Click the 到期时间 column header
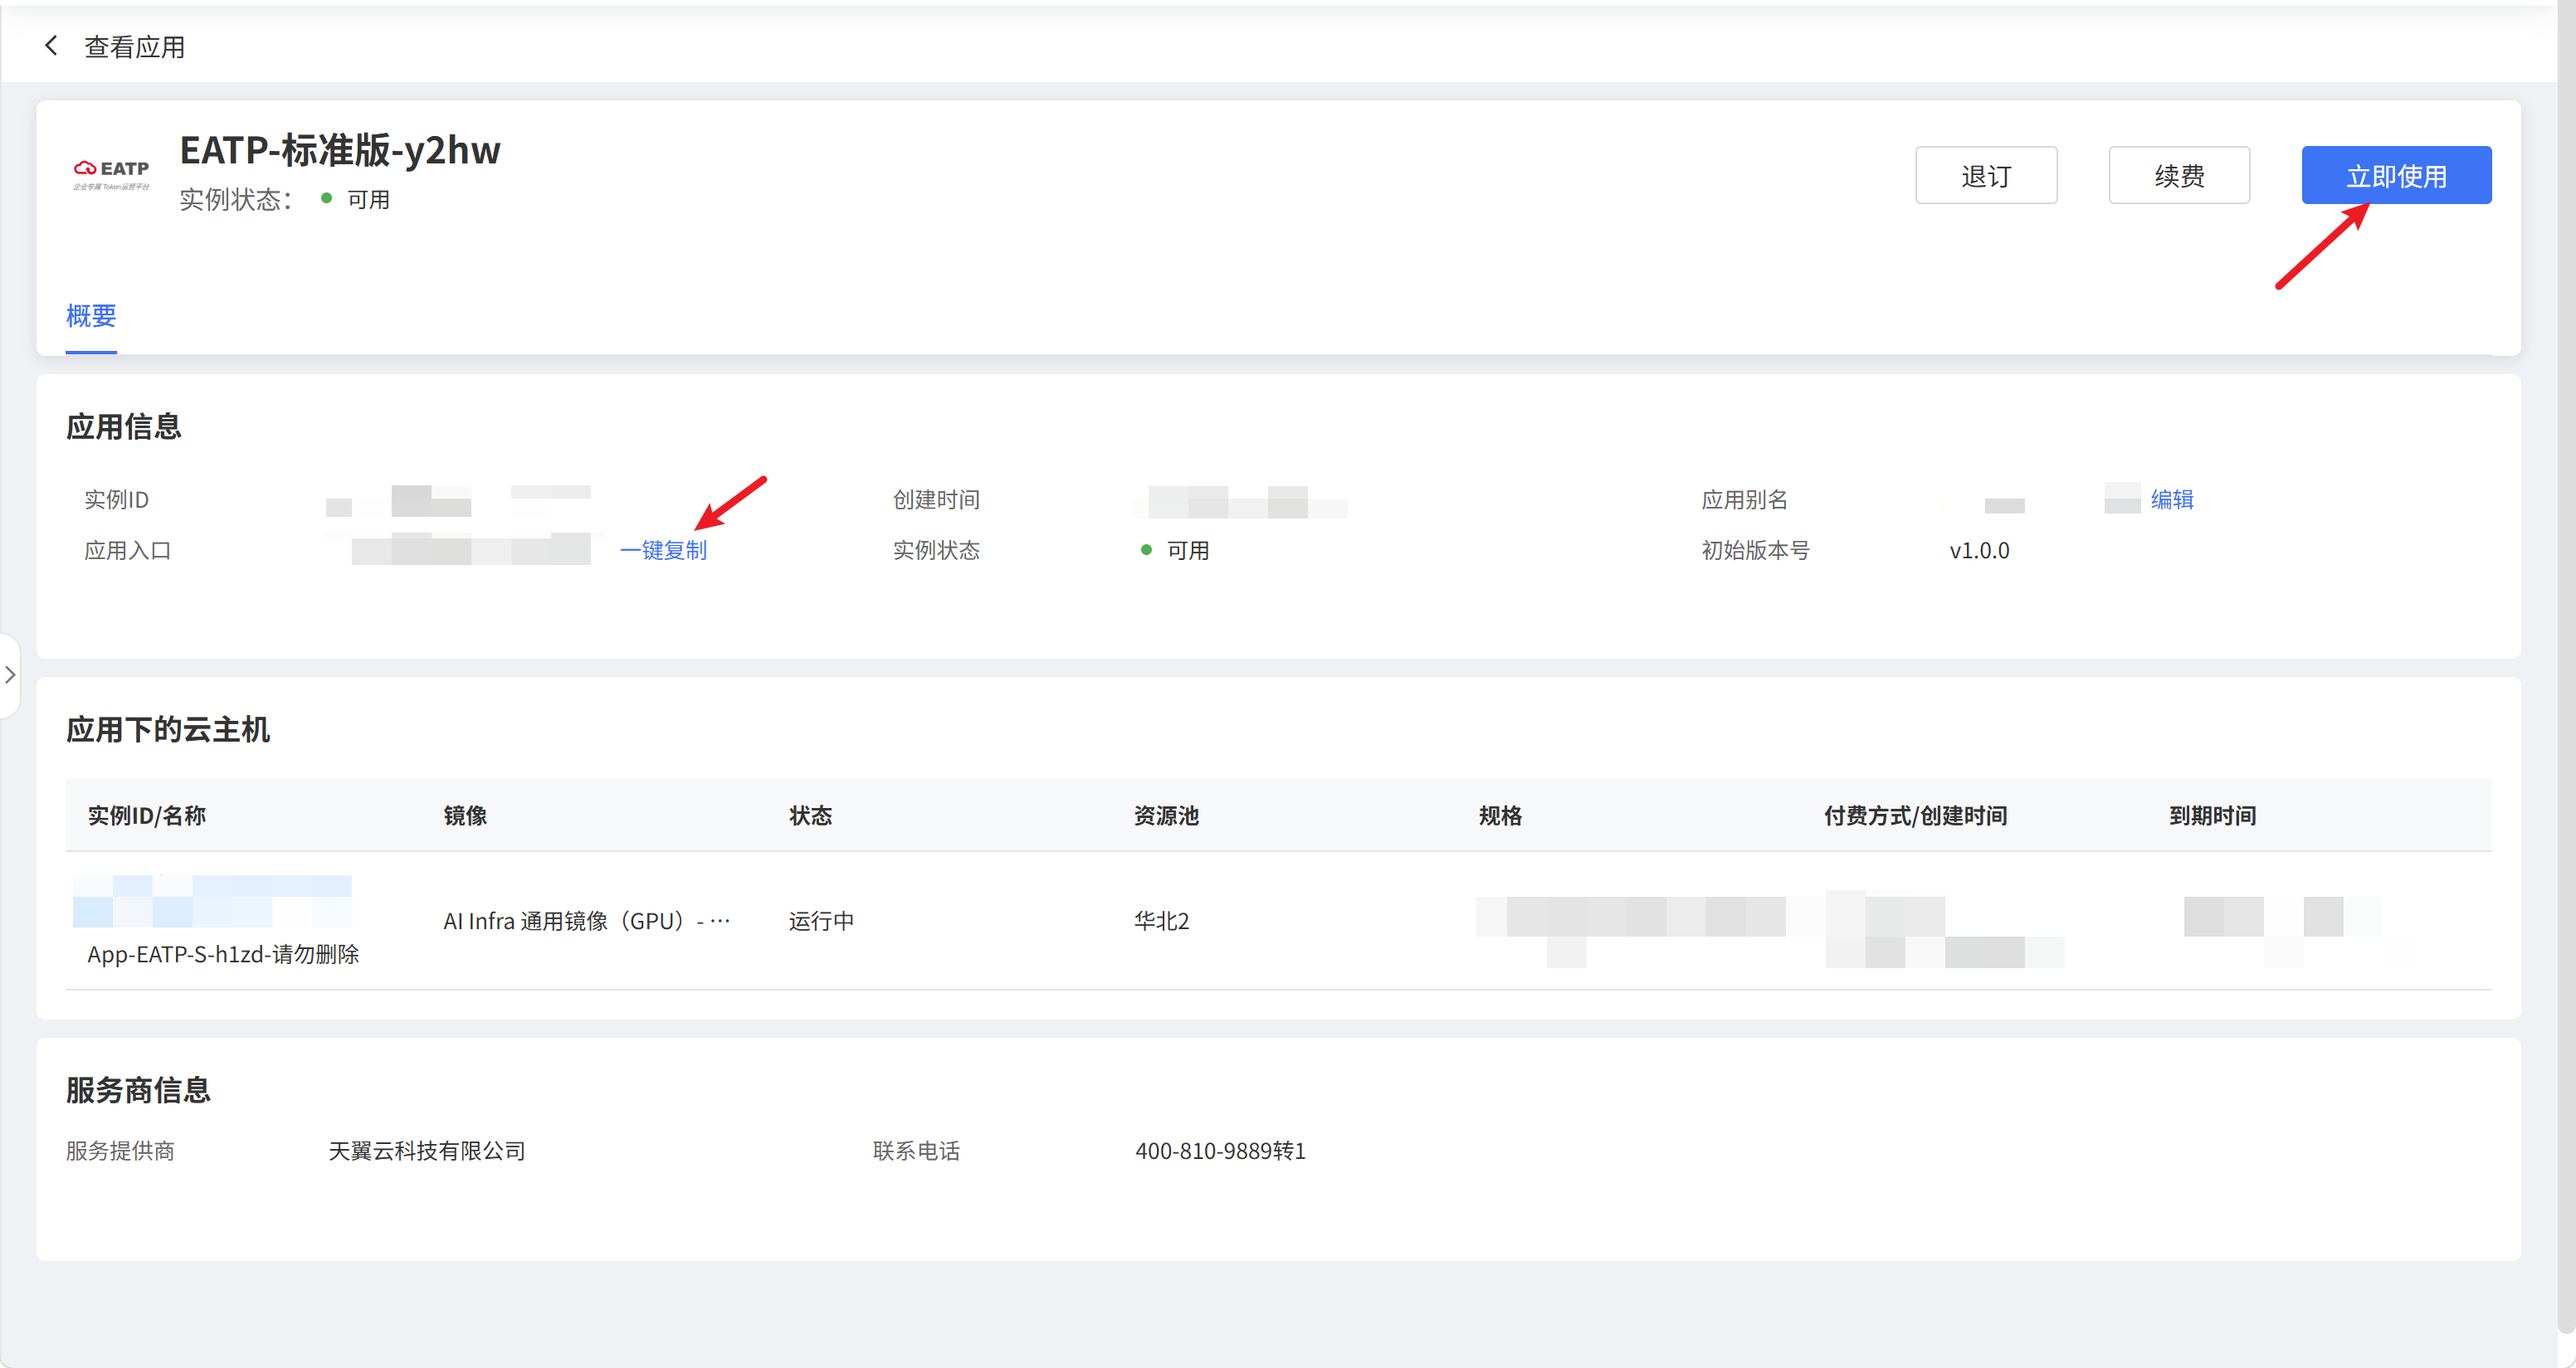The height and width of the screenshot is (1368, 2576). pos(2212,816)
